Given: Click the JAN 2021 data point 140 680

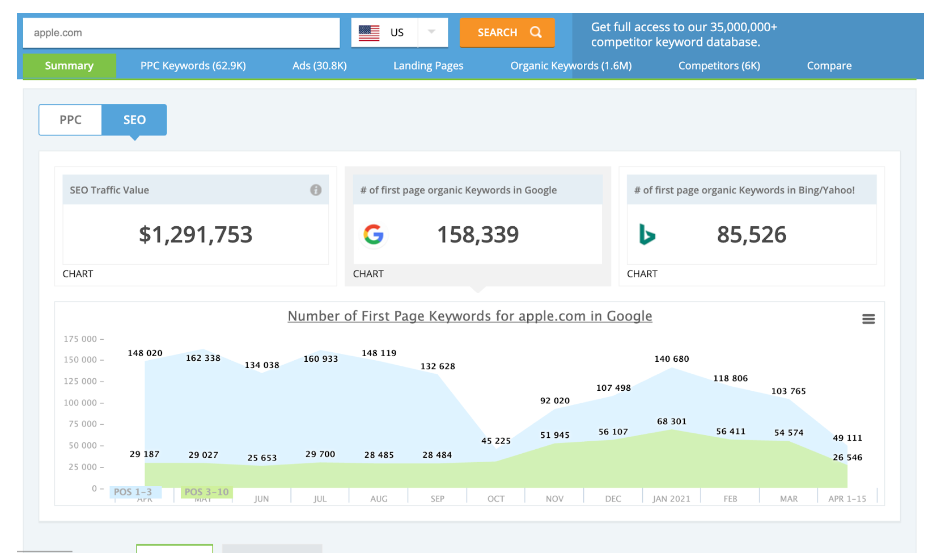Looking at the screenshot, I should [672, 367].
